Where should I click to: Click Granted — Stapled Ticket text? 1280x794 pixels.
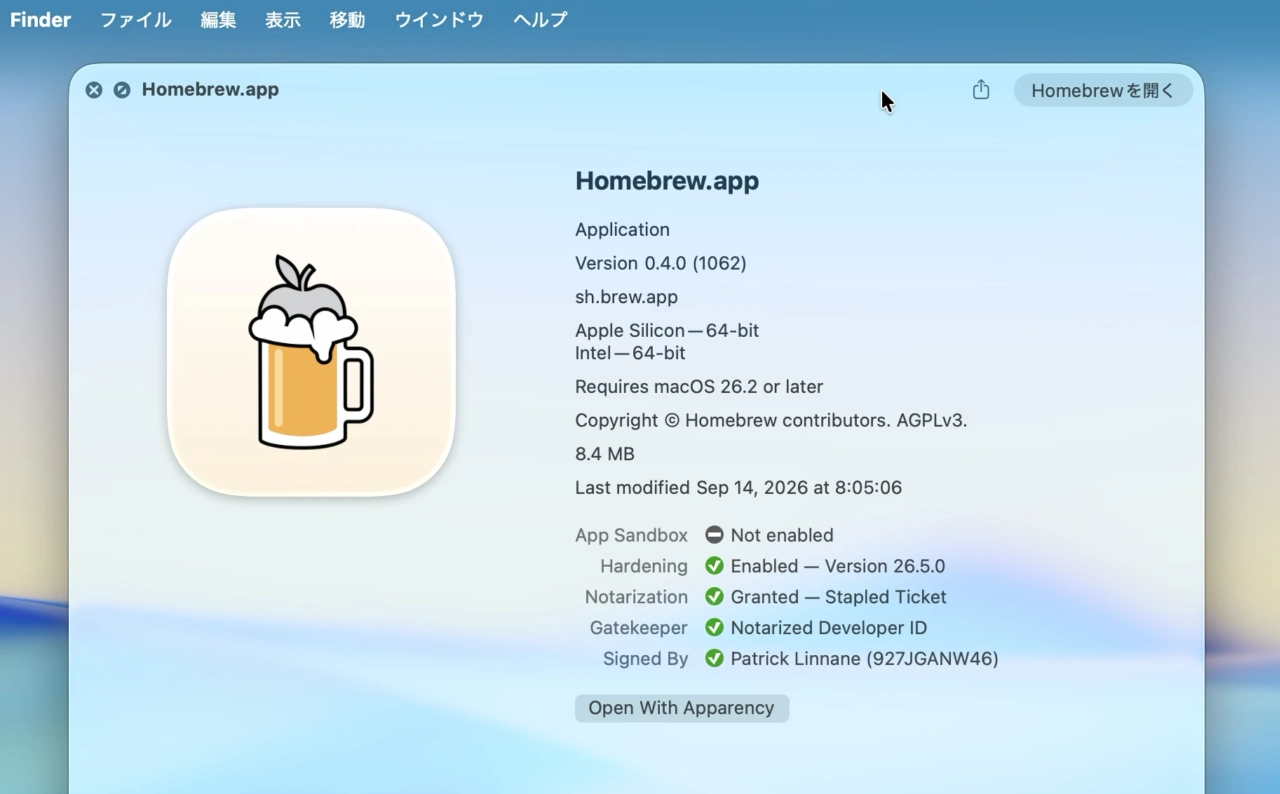(x=839, y=597)
